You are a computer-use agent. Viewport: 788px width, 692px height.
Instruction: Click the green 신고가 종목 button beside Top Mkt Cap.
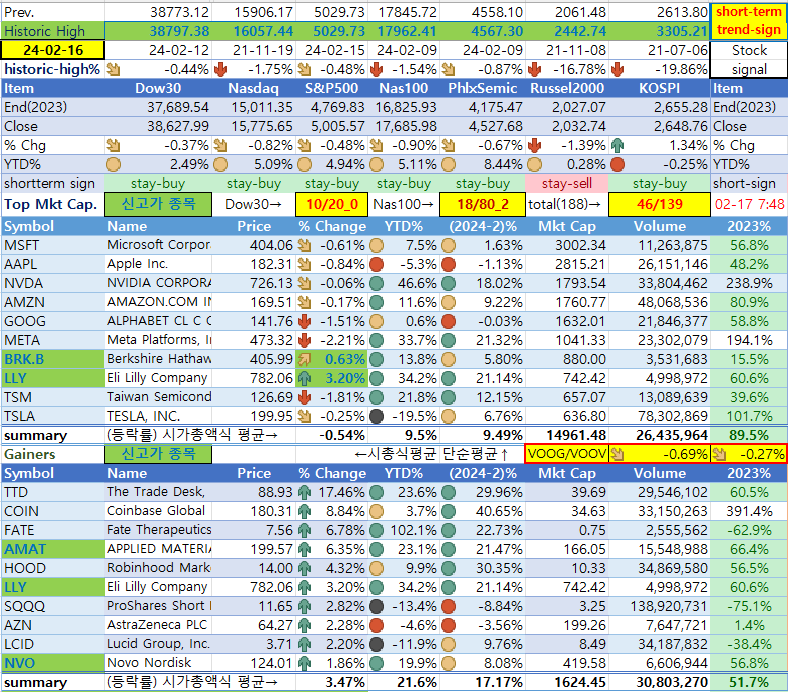click(158, 205)
